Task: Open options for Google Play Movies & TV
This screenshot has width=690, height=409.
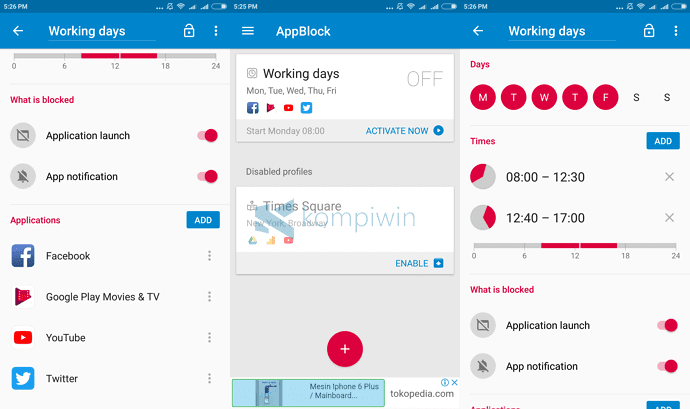Action: (x=209, y=297)
